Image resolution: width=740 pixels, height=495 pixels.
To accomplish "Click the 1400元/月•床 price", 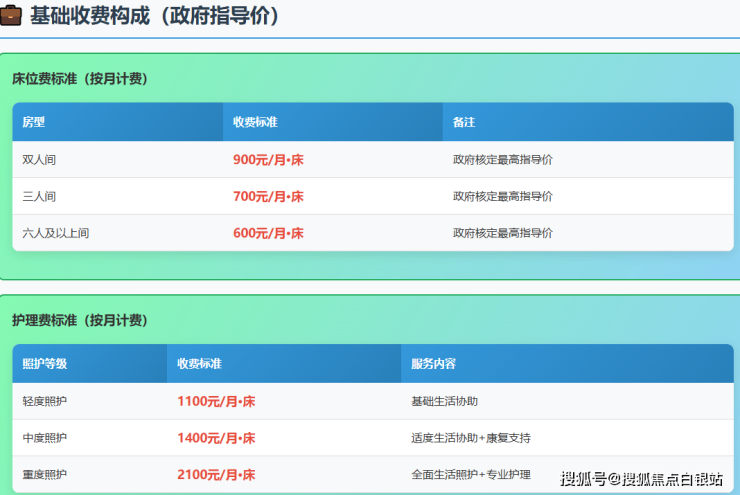I will click(216, 438).
